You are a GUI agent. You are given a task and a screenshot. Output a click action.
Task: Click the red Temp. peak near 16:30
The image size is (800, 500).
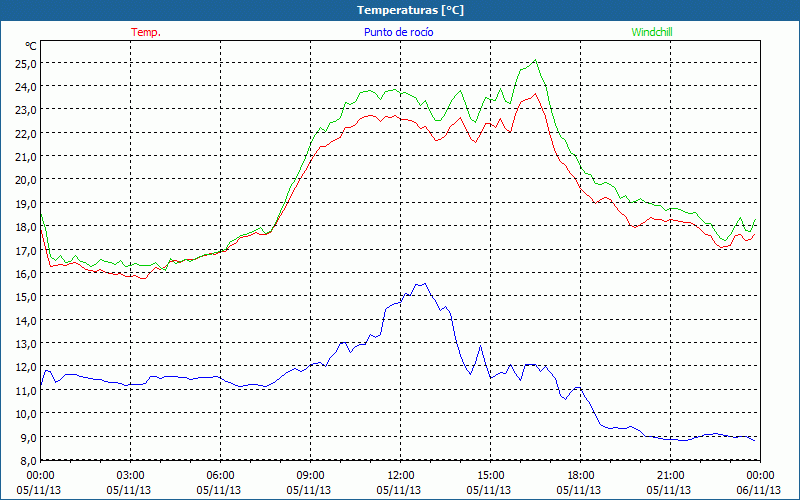click(535, 94)
